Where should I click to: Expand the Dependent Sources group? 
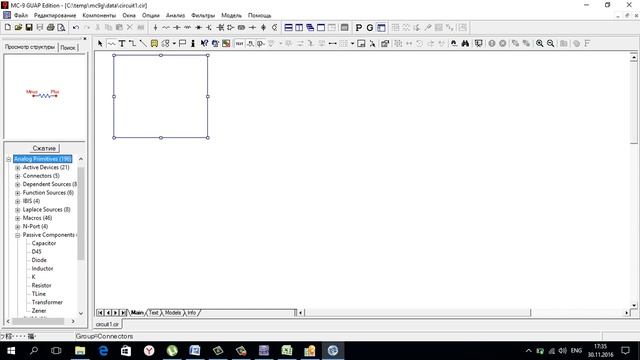click(18, 184)
